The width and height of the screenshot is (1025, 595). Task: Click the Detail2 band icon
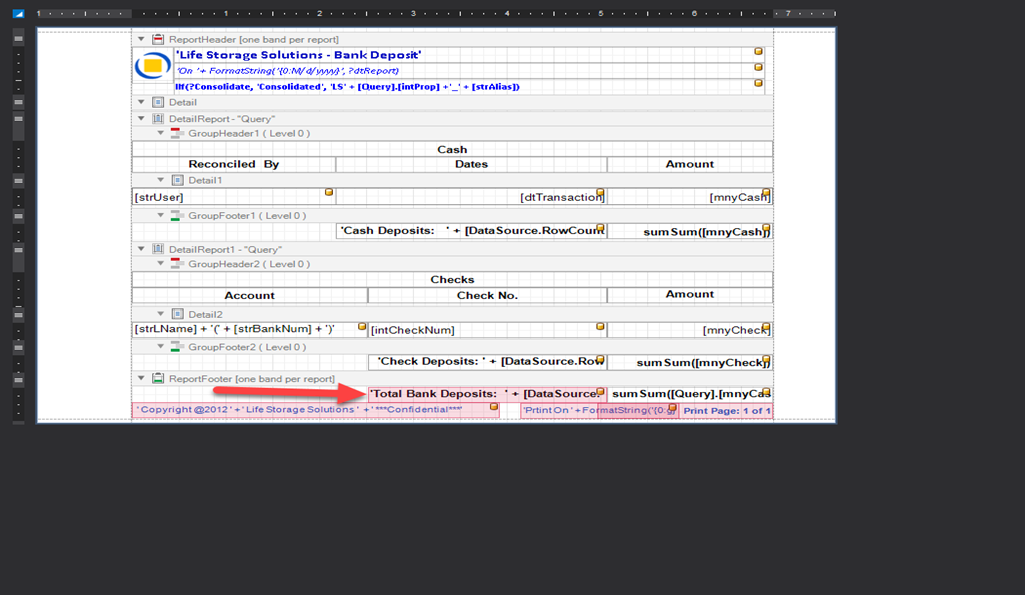(x=177, y=314)
